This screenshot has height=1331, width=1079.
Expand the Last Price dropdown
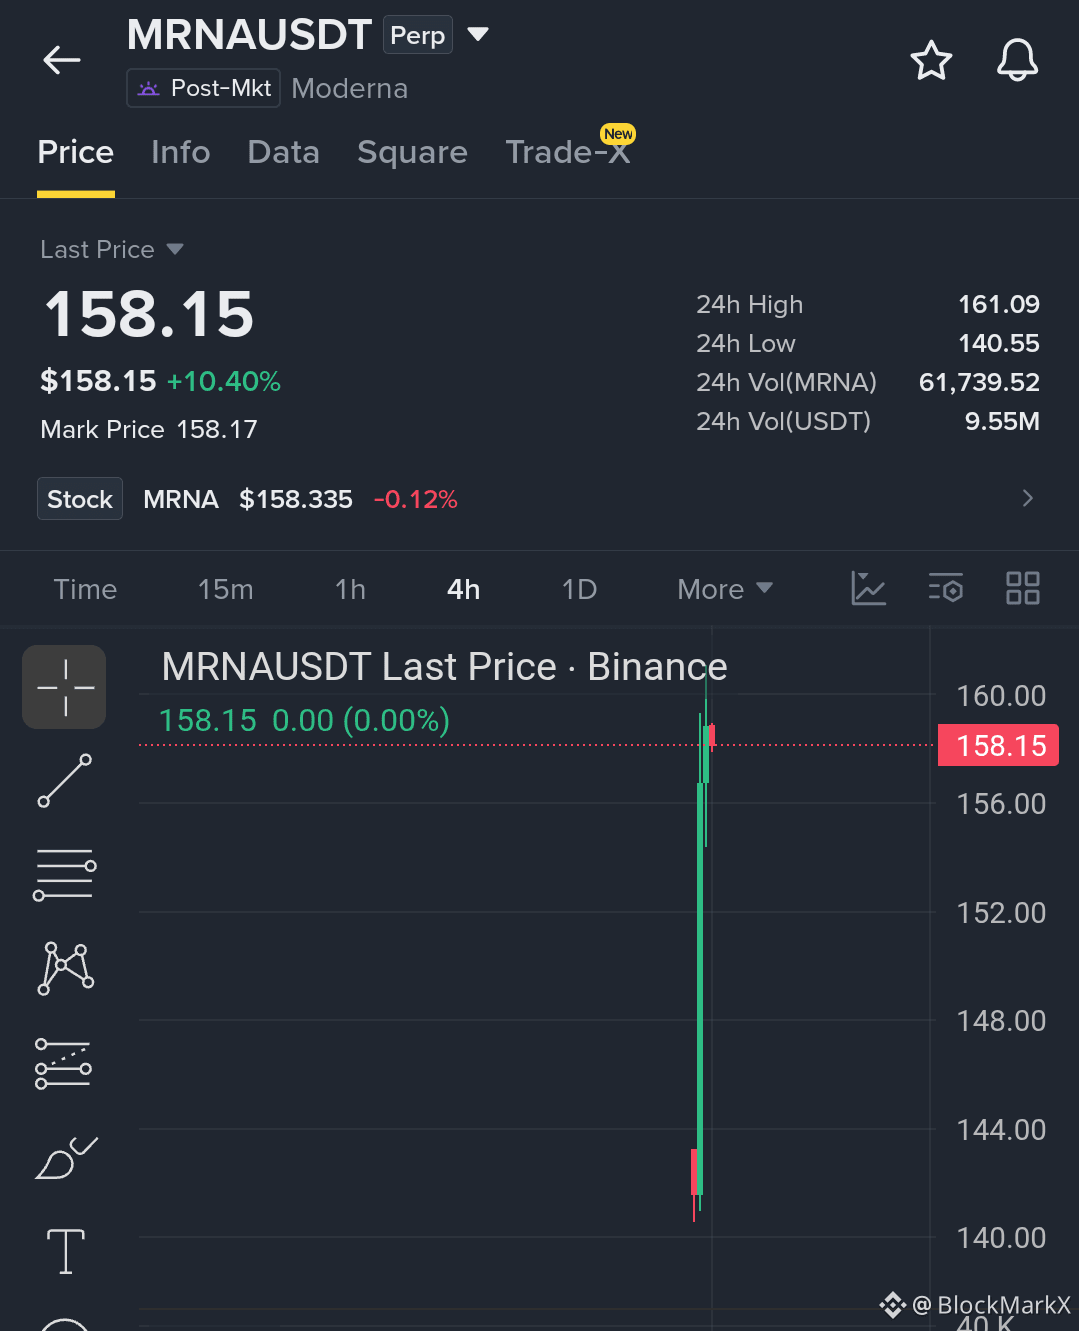click(112, 249)
